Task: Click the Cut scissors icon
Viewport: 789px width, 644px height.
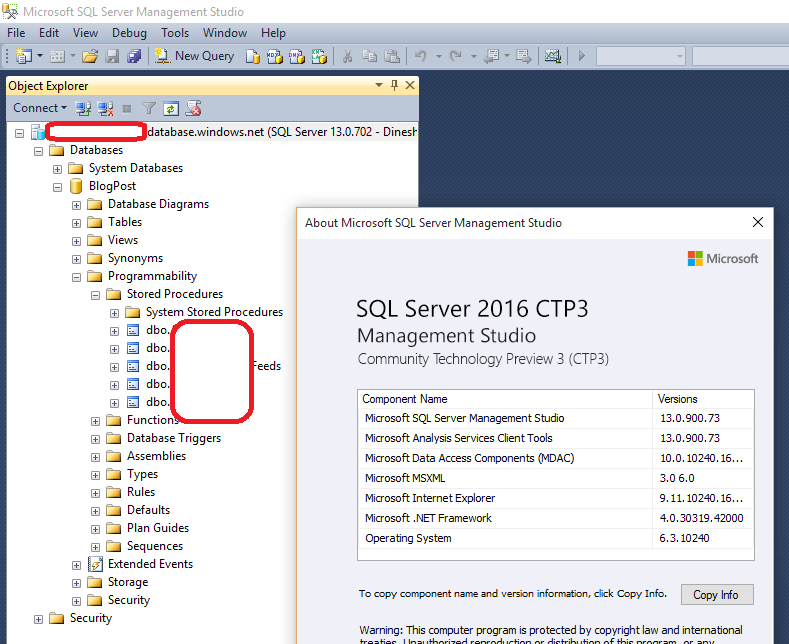Action: pos(347,56)
